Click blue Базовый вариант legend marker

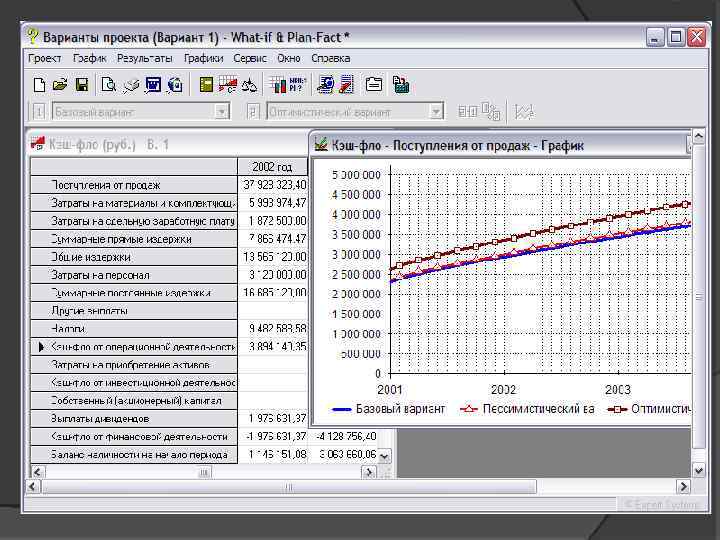341,409
